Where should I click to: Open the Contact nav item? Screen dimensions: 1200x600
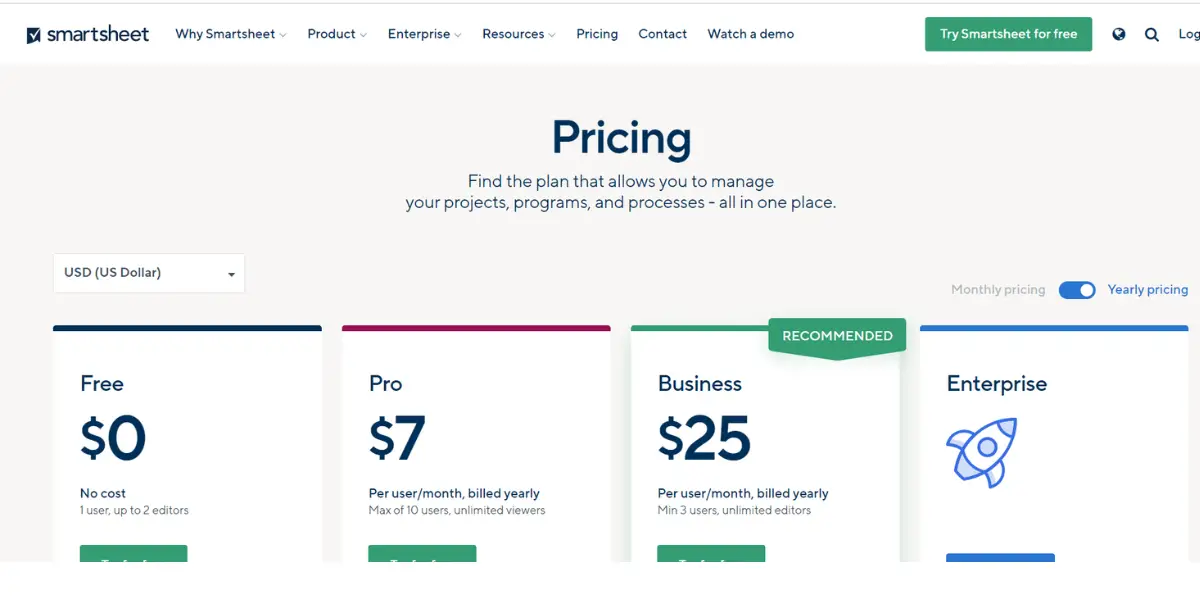click(x=662, y=34)
